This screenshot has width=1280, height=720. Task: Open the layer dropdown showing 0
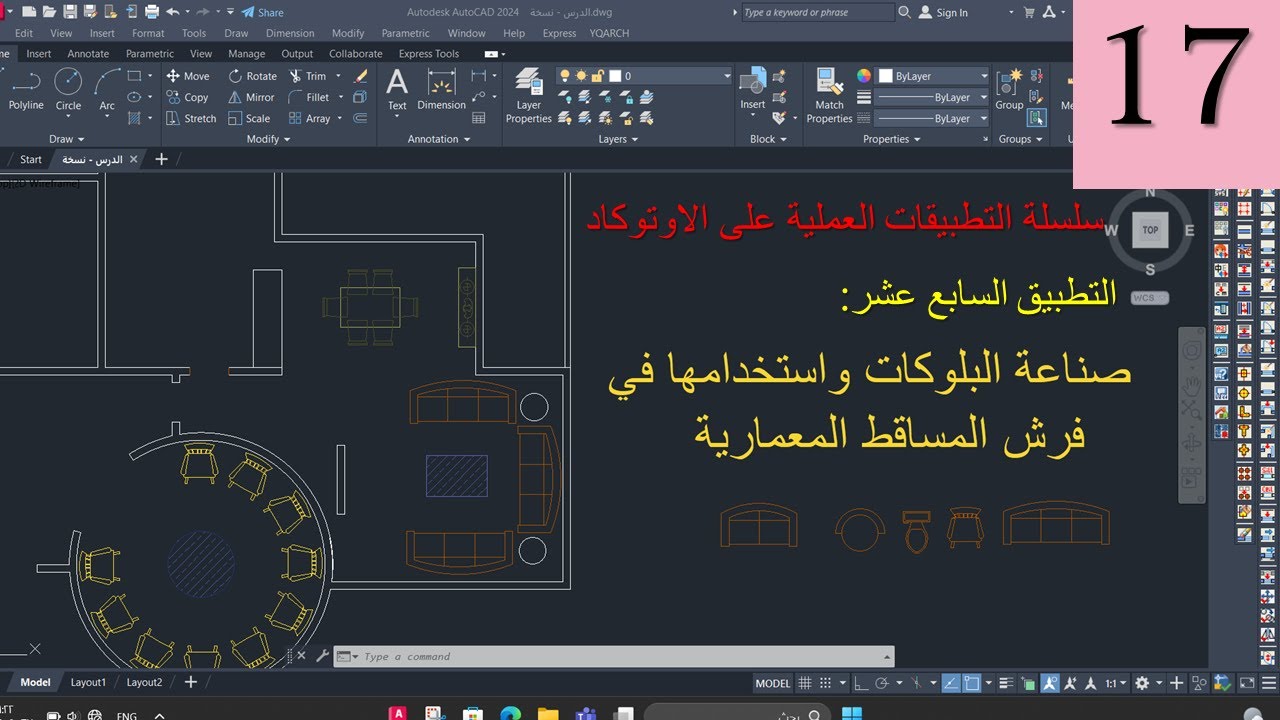[645, 76]
